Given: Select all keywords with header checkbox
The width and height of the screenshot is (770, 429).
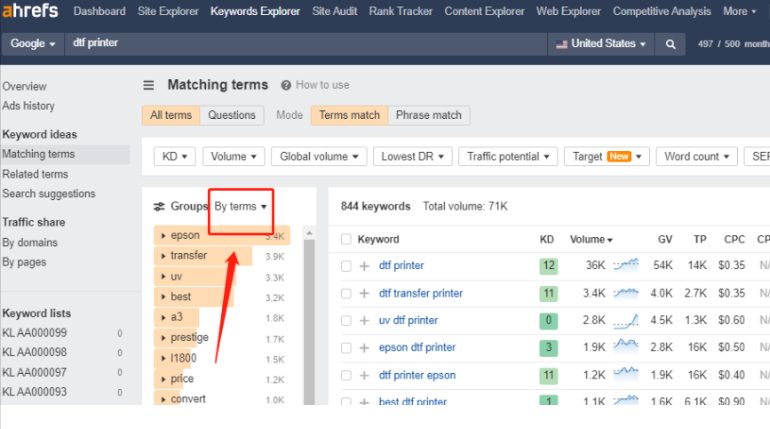Looking at the screenshot, I should (x=346, y=239).
